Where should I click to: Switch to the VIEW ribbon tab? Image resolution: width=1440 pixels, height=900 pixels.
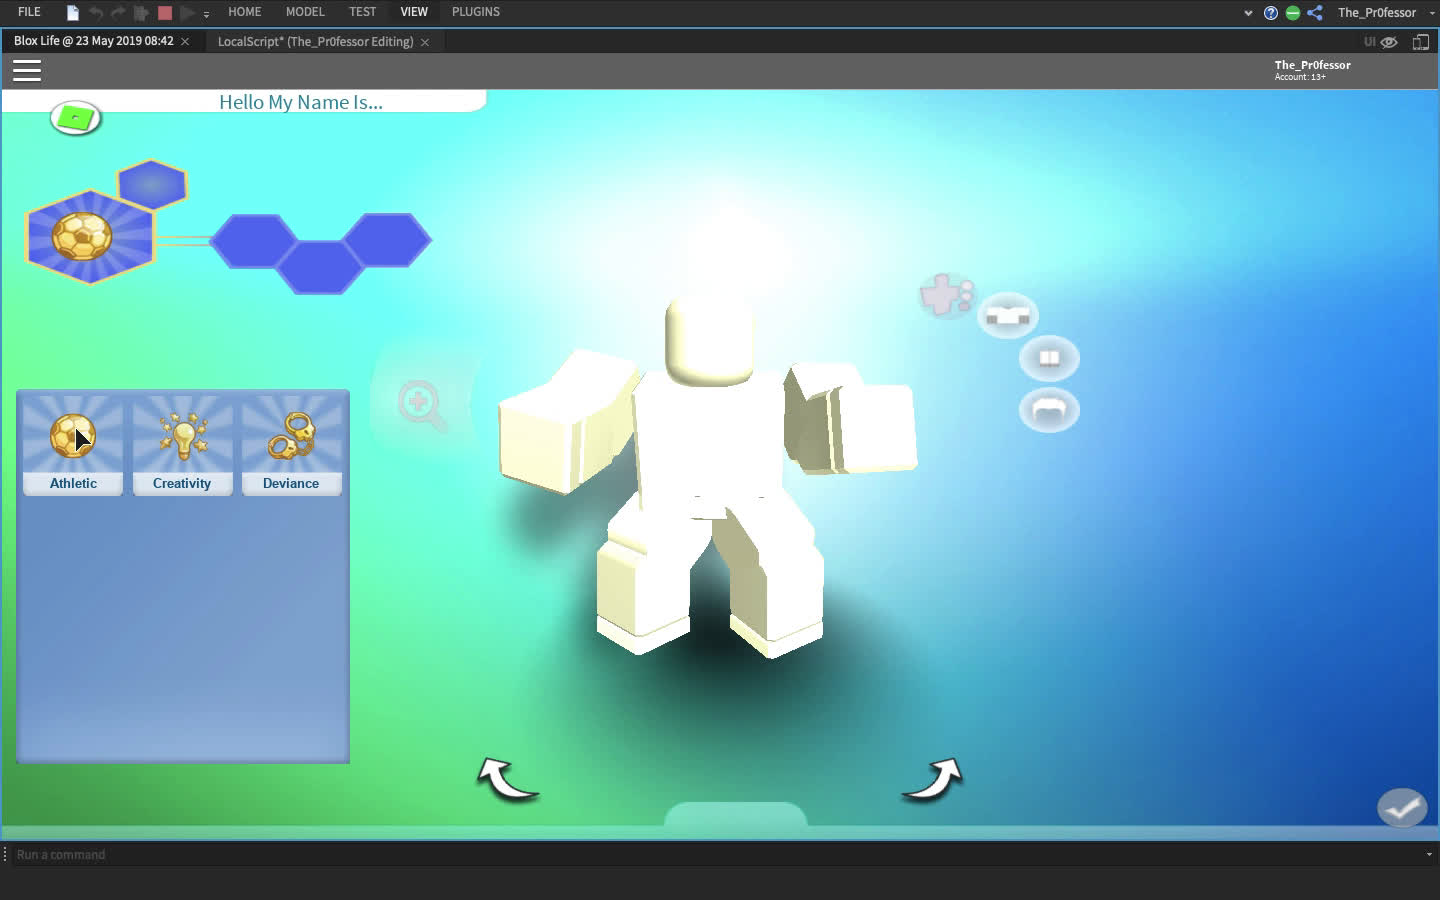(414, 12)
